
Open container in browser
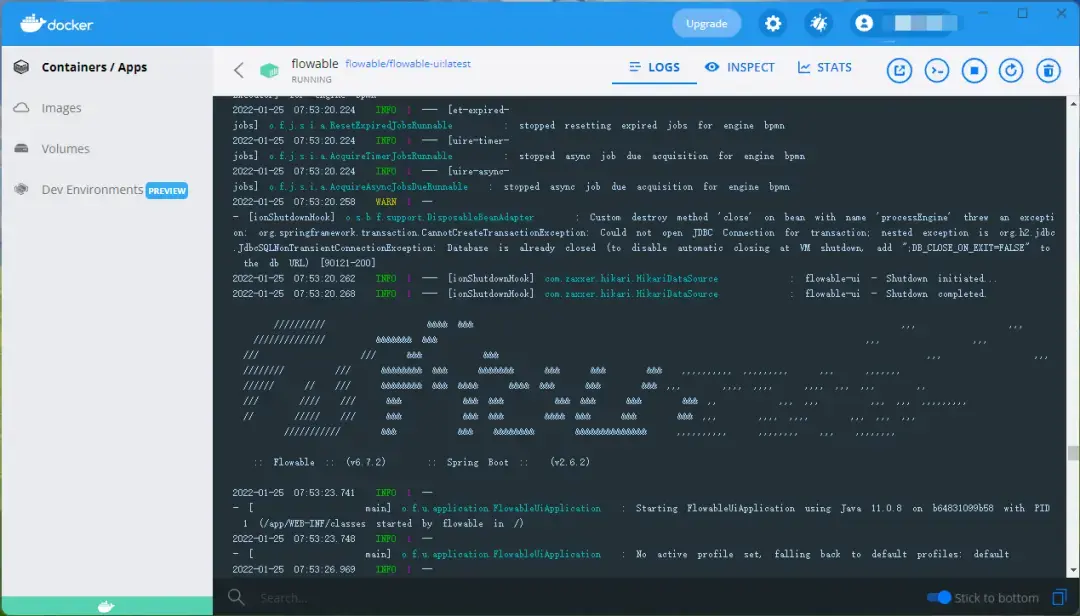[901, 70]
